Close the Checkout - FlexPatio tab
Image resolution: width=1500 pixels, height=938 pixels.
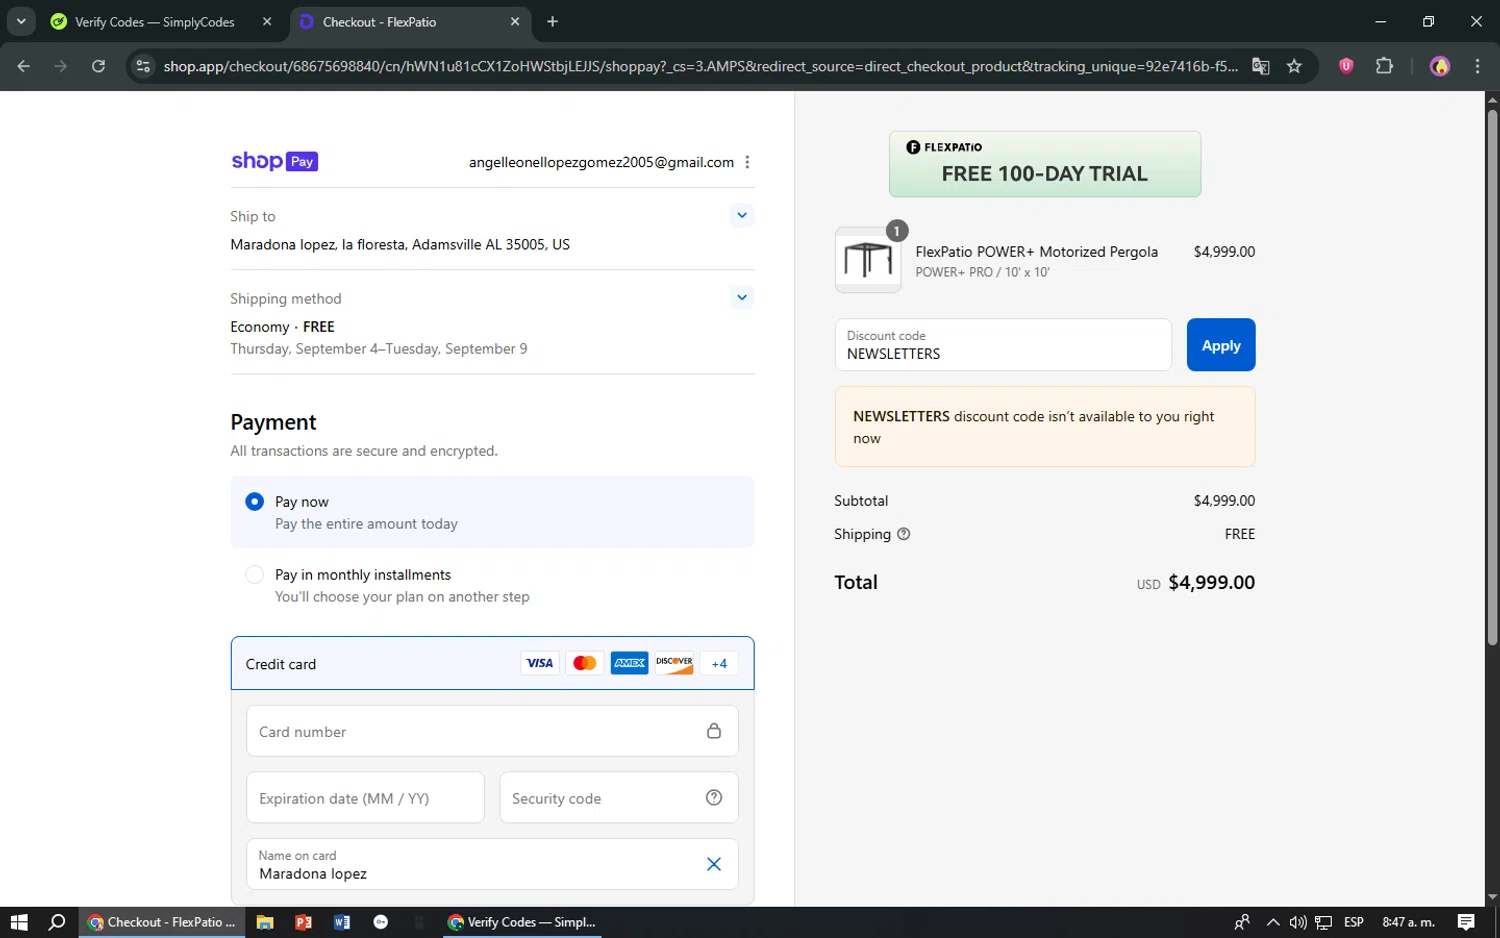pos(515,22)
